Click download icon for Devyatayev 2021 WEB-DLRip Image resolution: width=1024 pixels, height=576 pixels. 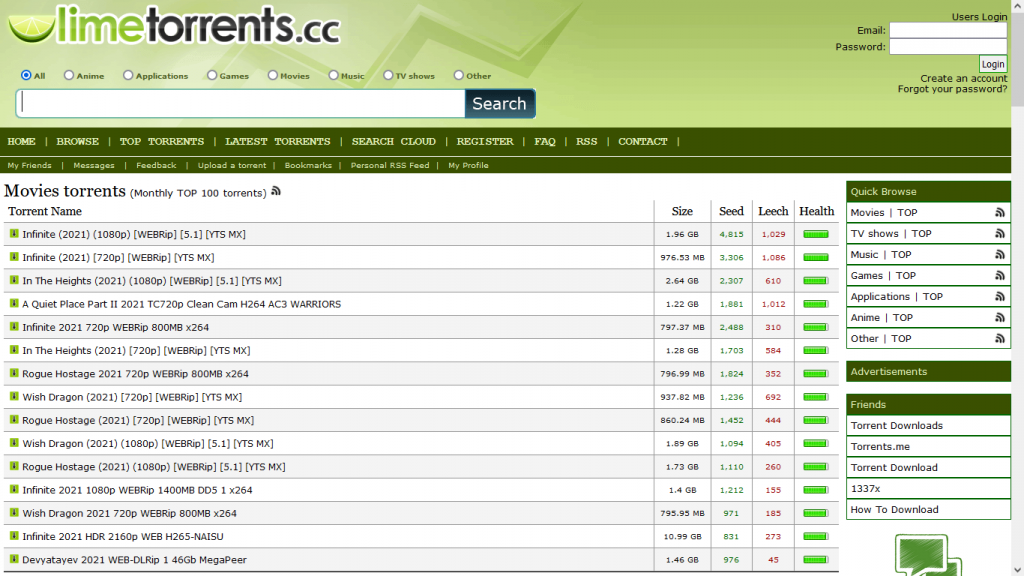(x=14, y=559)
